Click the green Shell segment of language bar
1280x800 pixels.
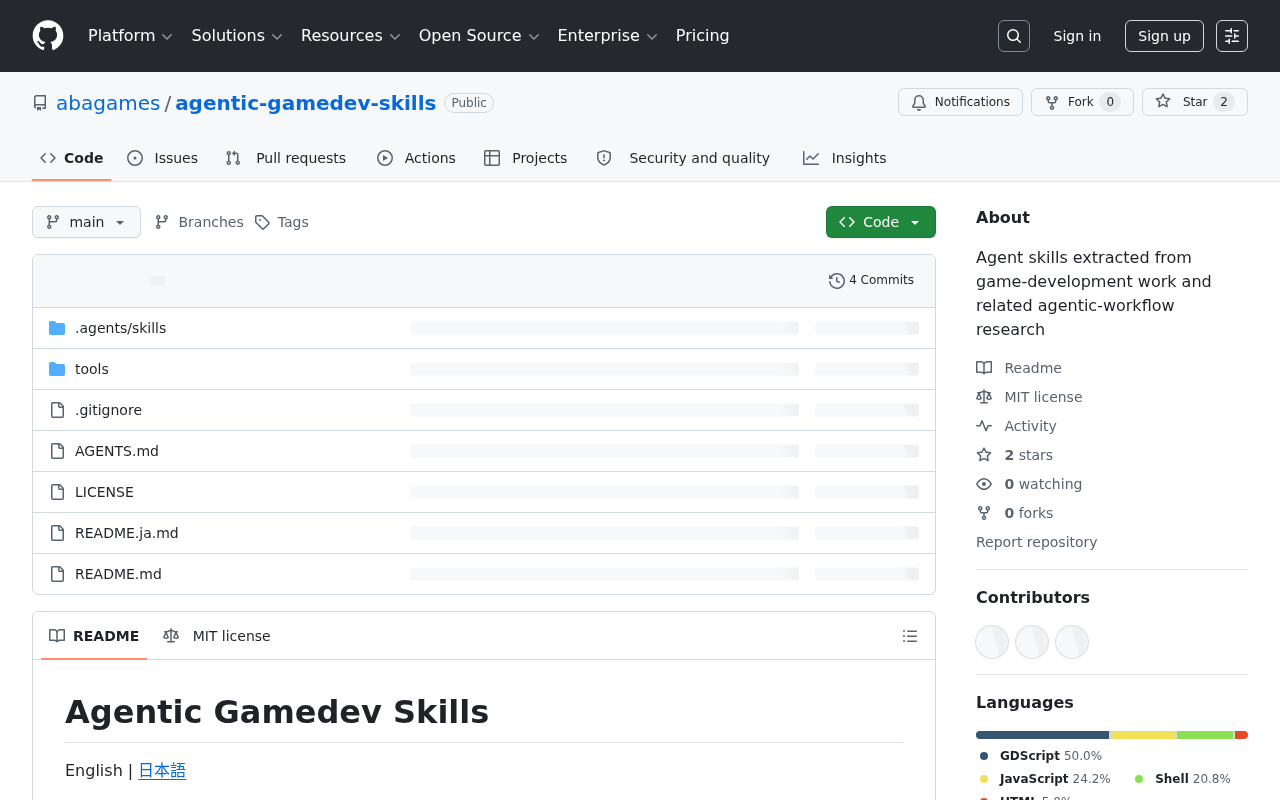[x=1205, y=735]
